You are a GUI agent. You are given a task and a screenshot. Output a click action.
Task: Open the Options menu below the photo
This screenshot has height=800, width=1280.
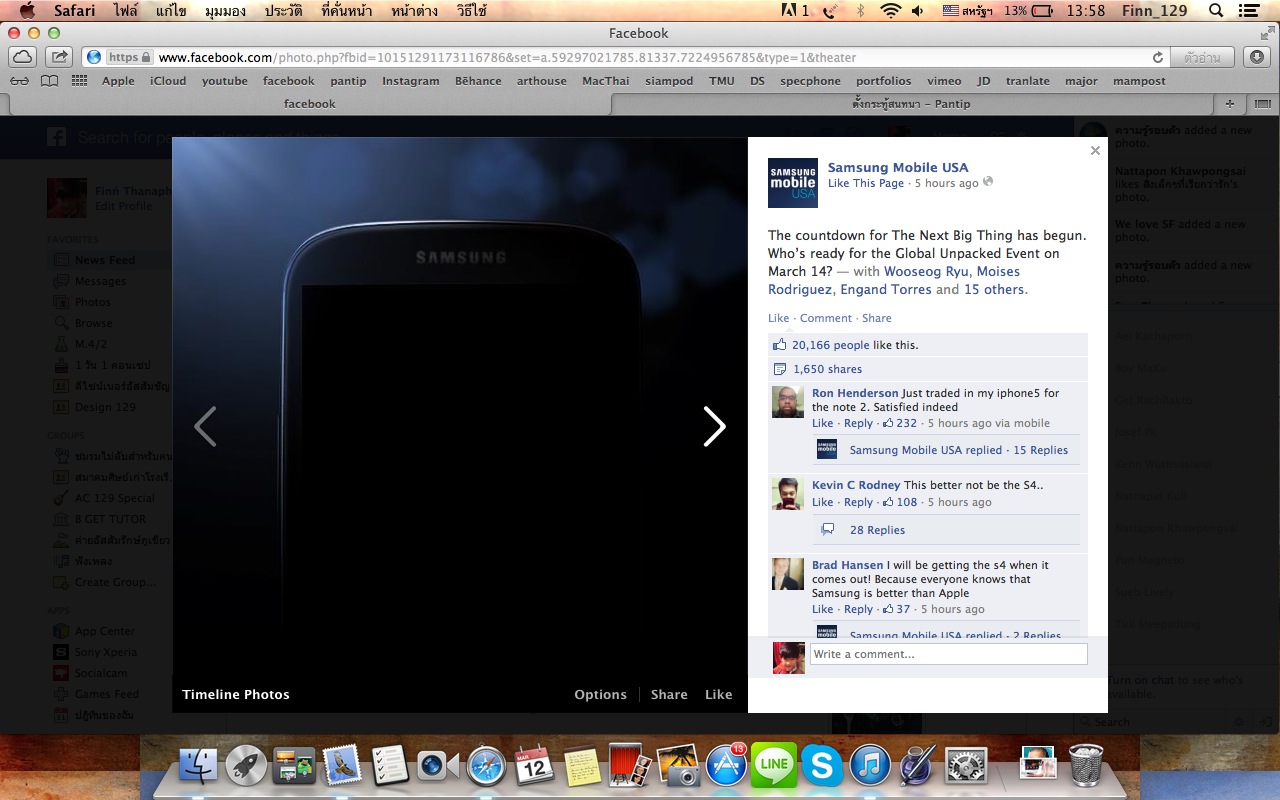pos(600,694)
